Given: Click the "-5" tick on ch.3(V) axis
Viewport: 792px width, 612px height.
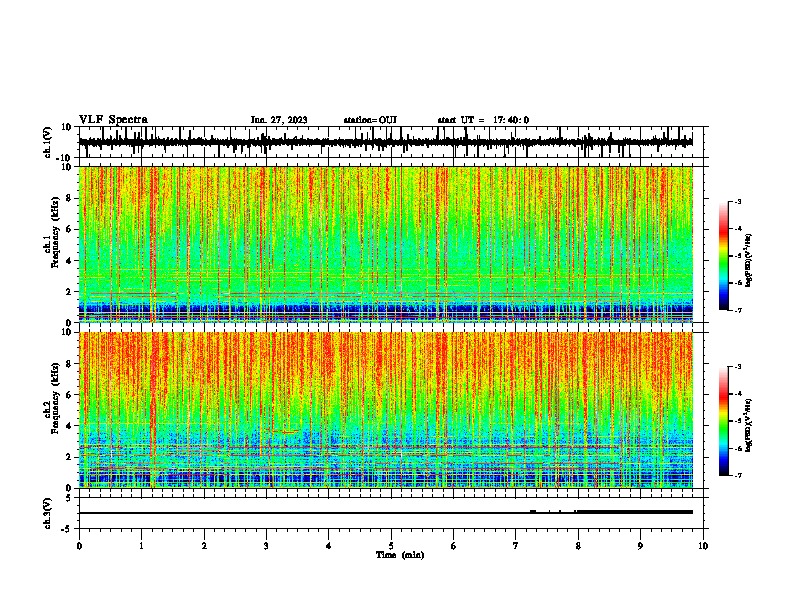Looking at the screenshot, I should [x=67, y=529].
